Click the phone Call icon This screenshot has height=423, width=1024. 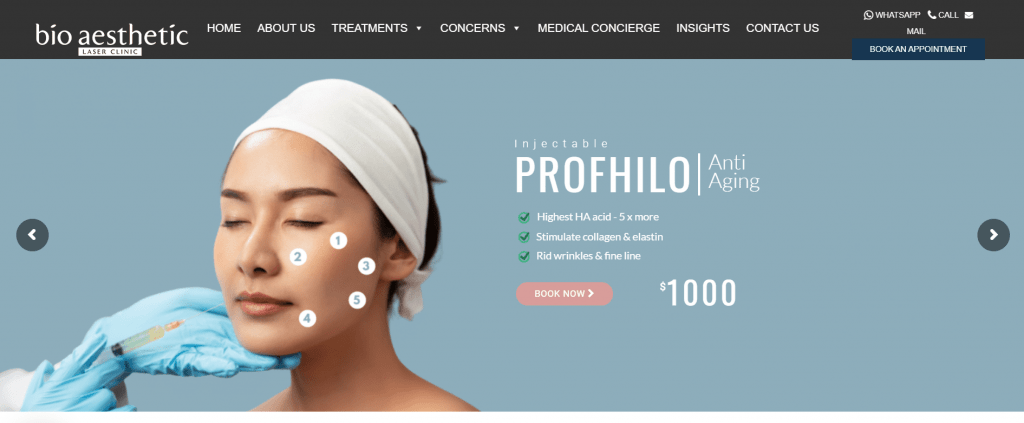(932, 15)
